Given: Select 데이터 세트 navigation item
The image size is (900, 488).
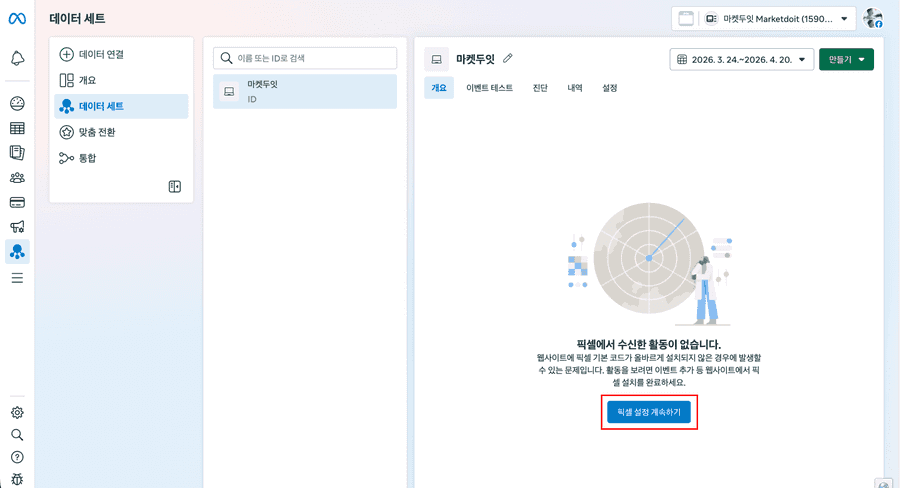Looking at the screenshot, I should (121, 106).
